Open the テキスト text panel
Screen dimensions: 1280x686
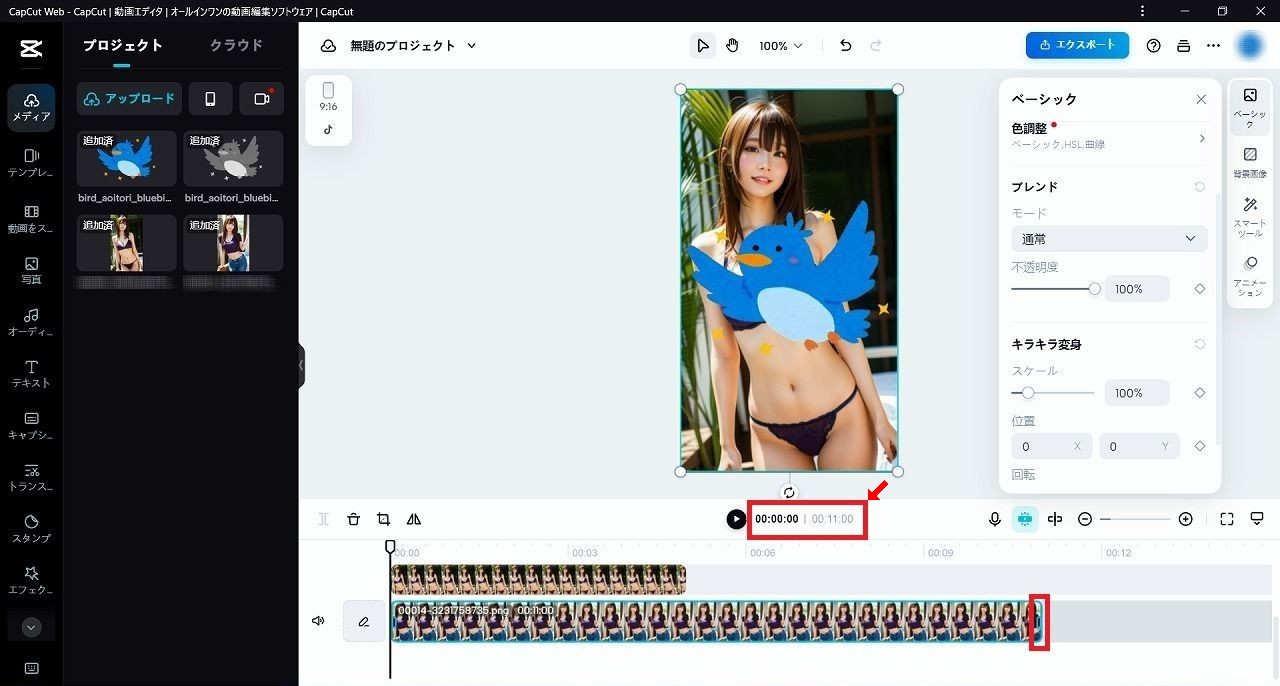pos(31,373)
